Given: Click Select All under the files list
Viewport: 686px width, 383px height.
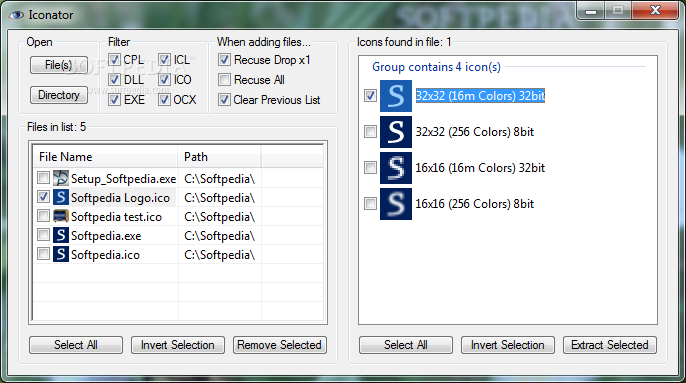Looking at the screenshot, I should point(76,345).
